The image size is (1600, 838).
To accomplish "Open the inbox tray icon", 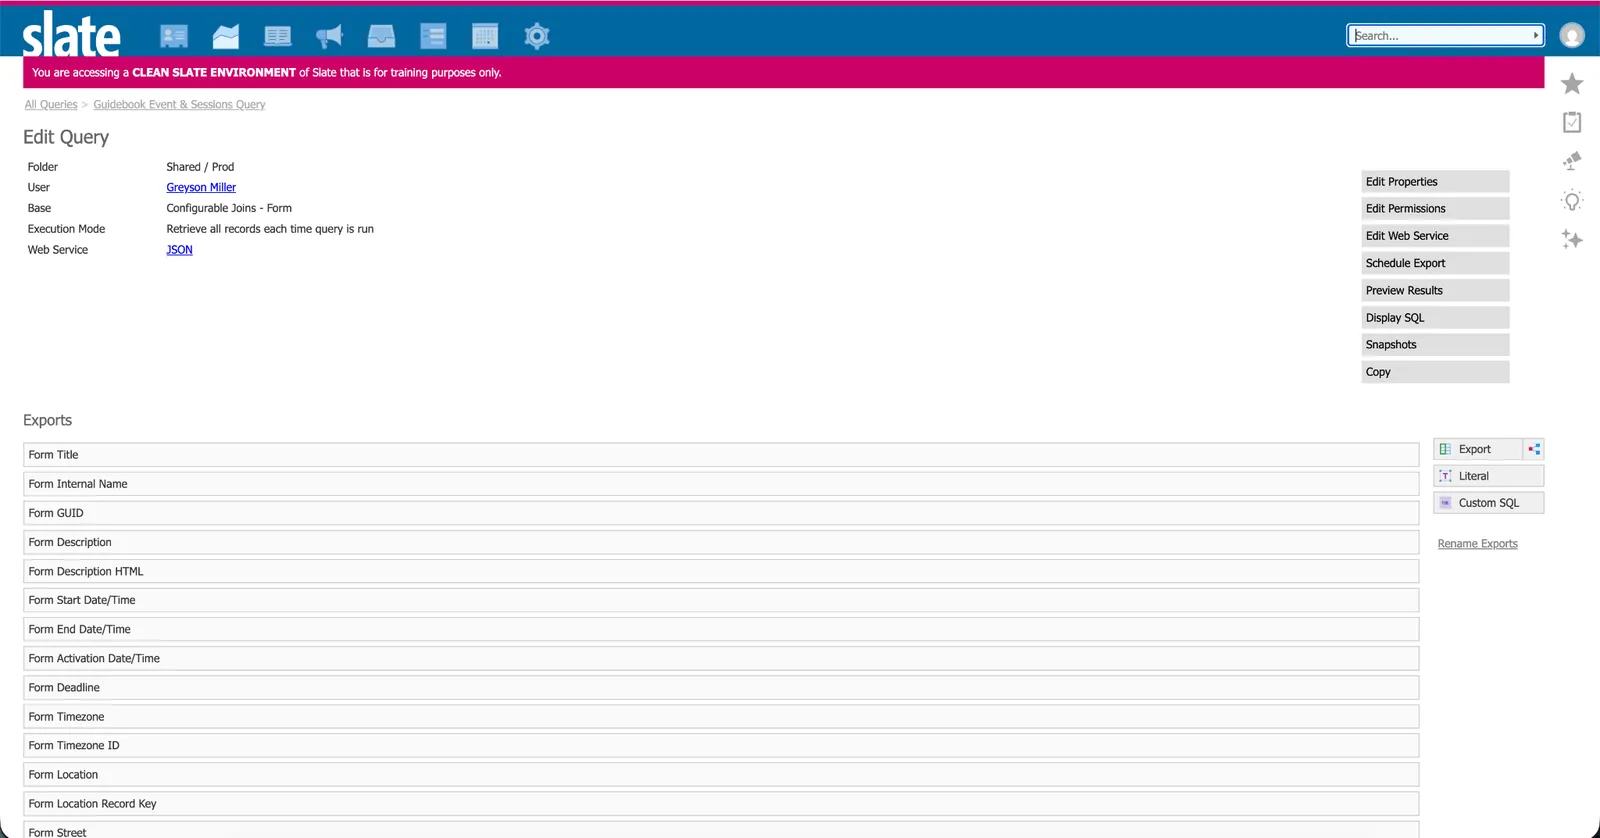I will click(381, 37).
